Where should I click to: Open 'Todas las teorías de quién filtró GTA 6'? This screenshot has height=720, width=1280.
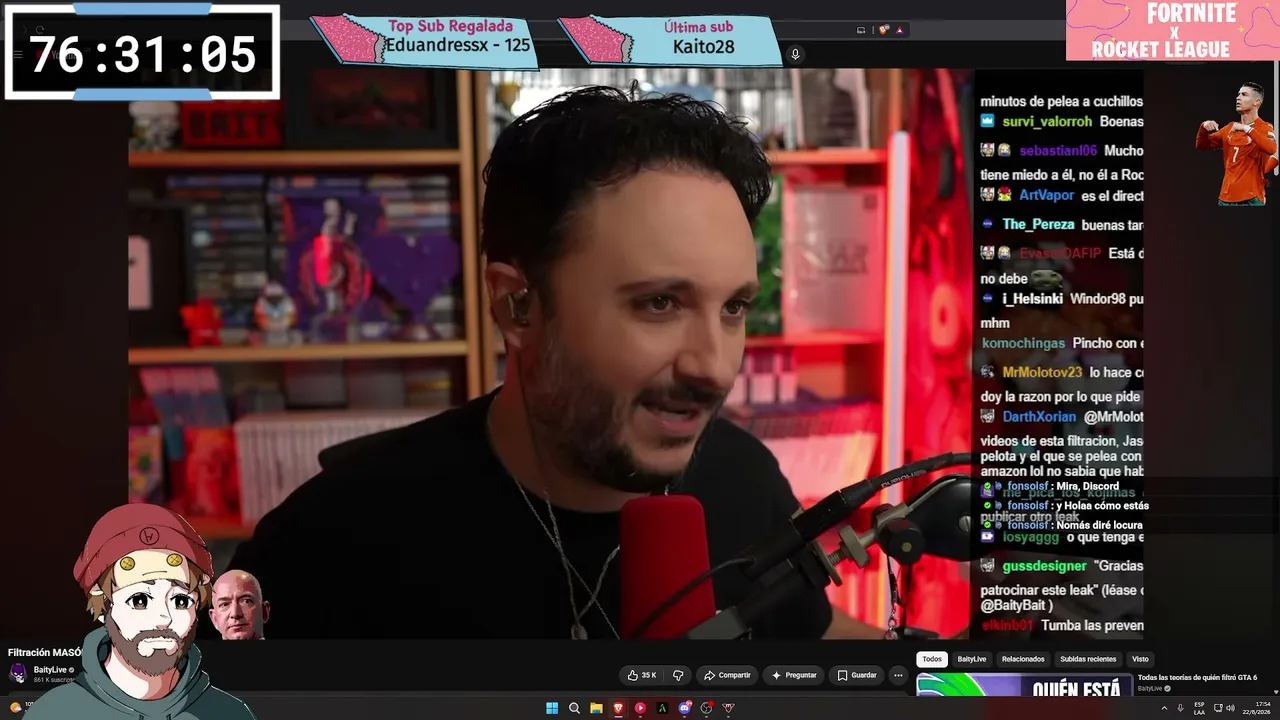click(x=1197, y=678)
